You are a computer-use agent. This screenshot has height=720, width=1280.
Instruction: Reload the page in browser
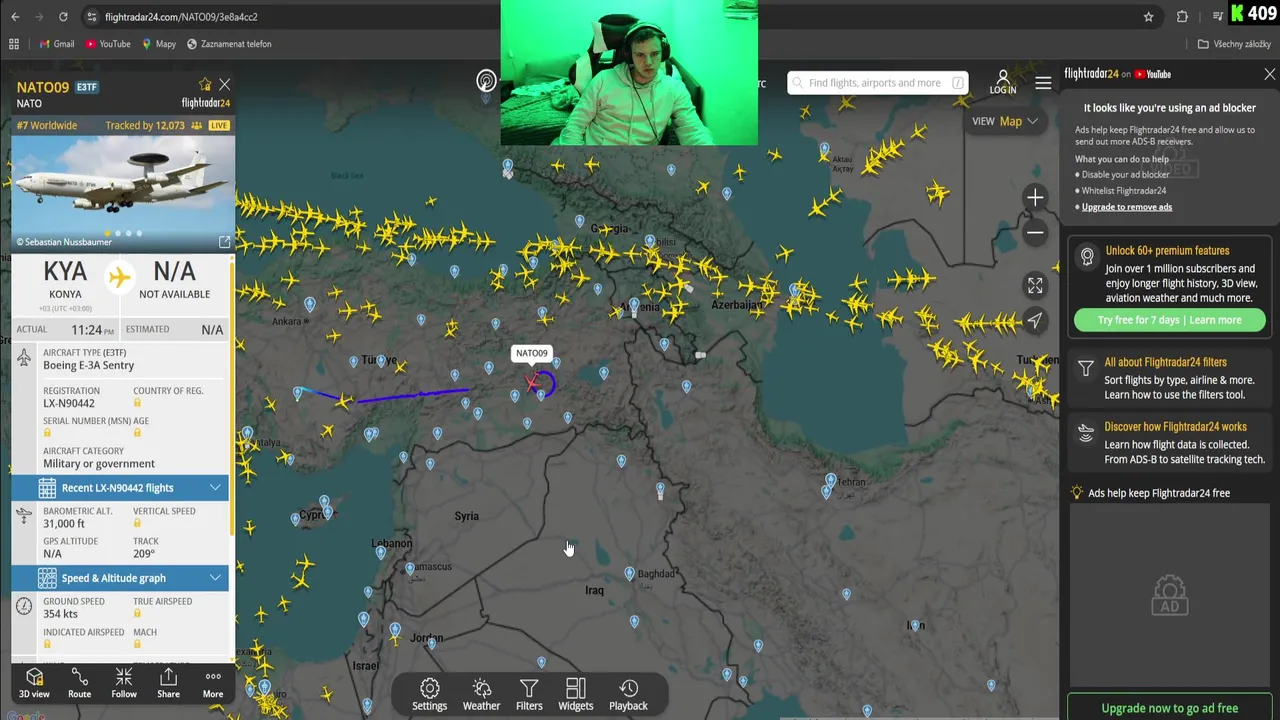(63, 17)
